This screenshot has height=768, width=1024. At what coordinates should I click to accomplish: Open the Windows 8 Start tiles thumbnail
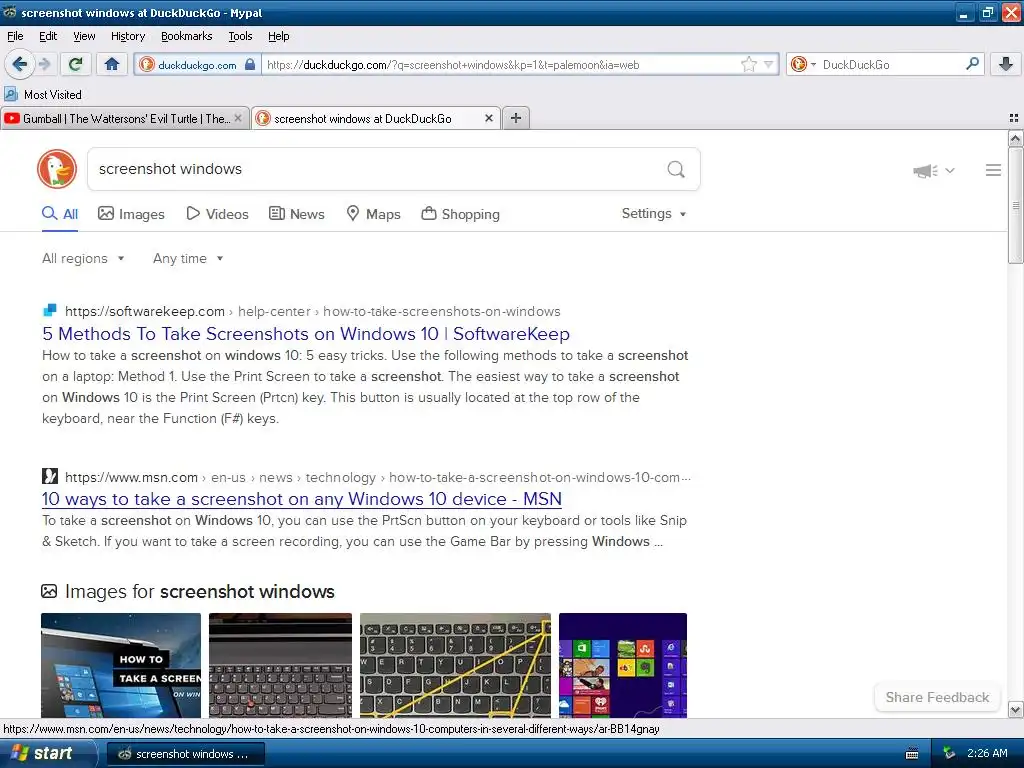[623, 665]
